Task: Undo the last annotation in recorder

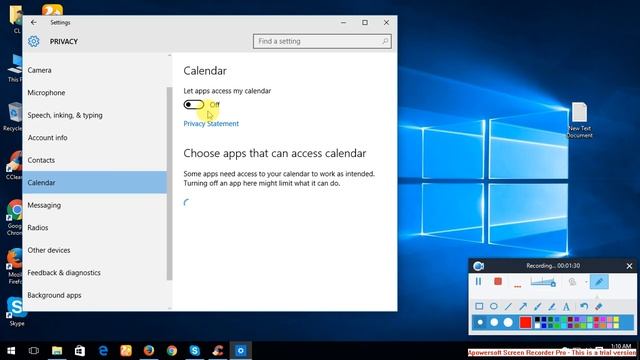Action: coord(584,306)
